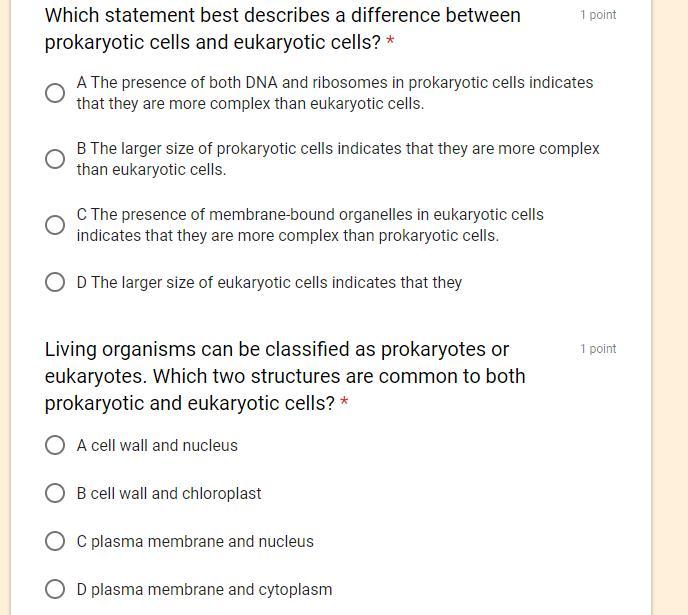
Task: Select radio C plasma membrane and nucleus
Action: click(x=55, y=541)
